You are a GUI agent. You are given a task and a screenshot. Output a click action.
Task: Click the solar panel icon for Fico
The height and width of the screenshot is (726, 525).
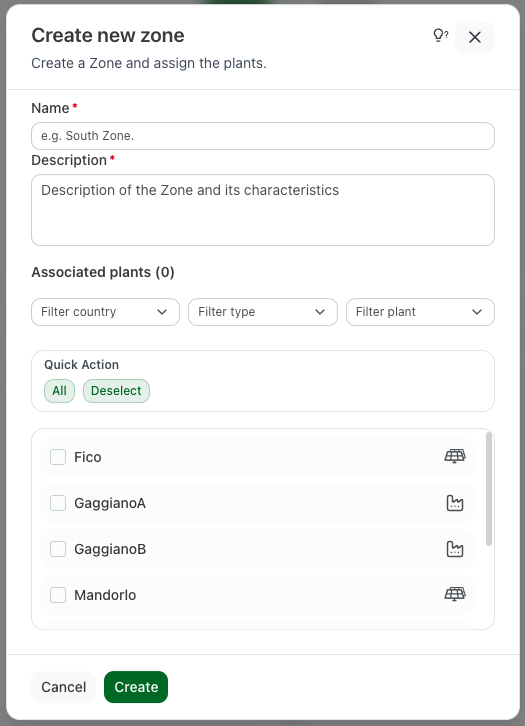coord(455,456)
